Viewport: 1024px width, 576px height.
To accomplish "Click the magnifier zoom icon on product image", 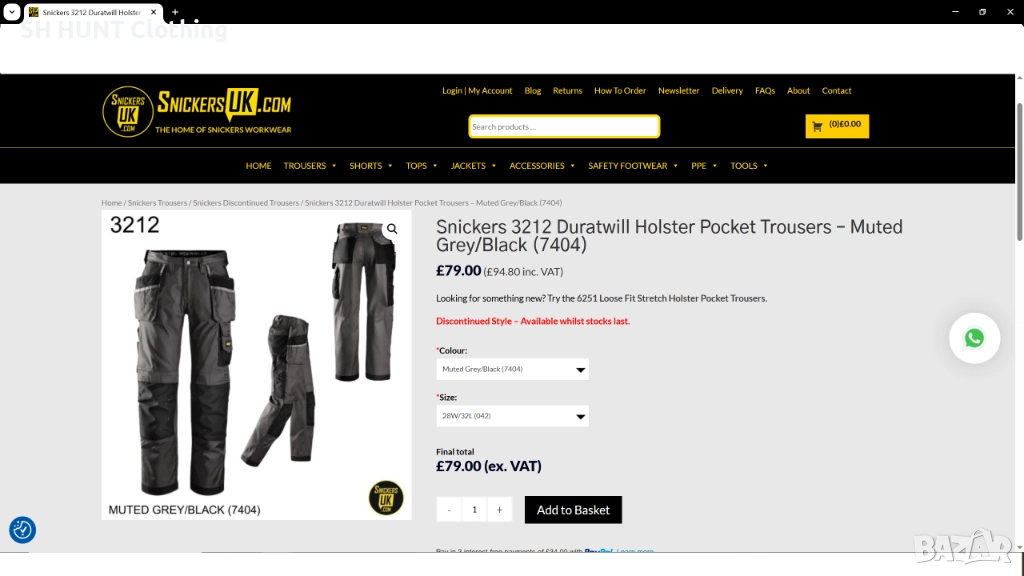I will (392, 229).
